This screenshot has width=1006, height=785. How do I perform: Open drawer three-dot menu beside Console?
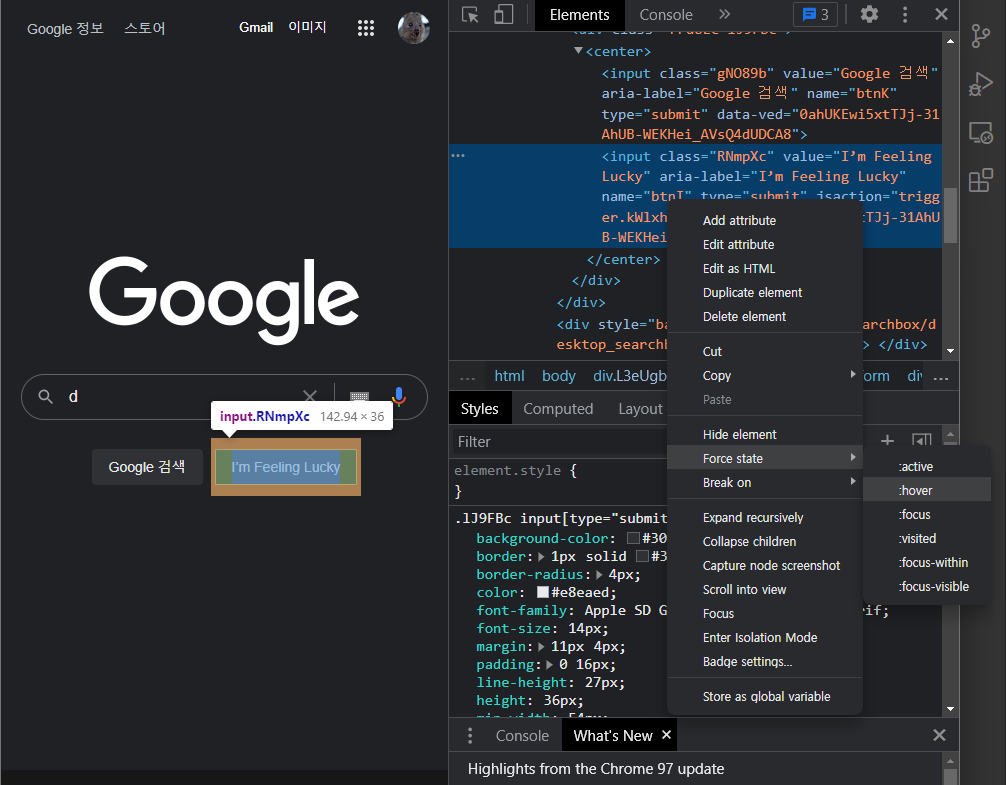tap(470, 736)
